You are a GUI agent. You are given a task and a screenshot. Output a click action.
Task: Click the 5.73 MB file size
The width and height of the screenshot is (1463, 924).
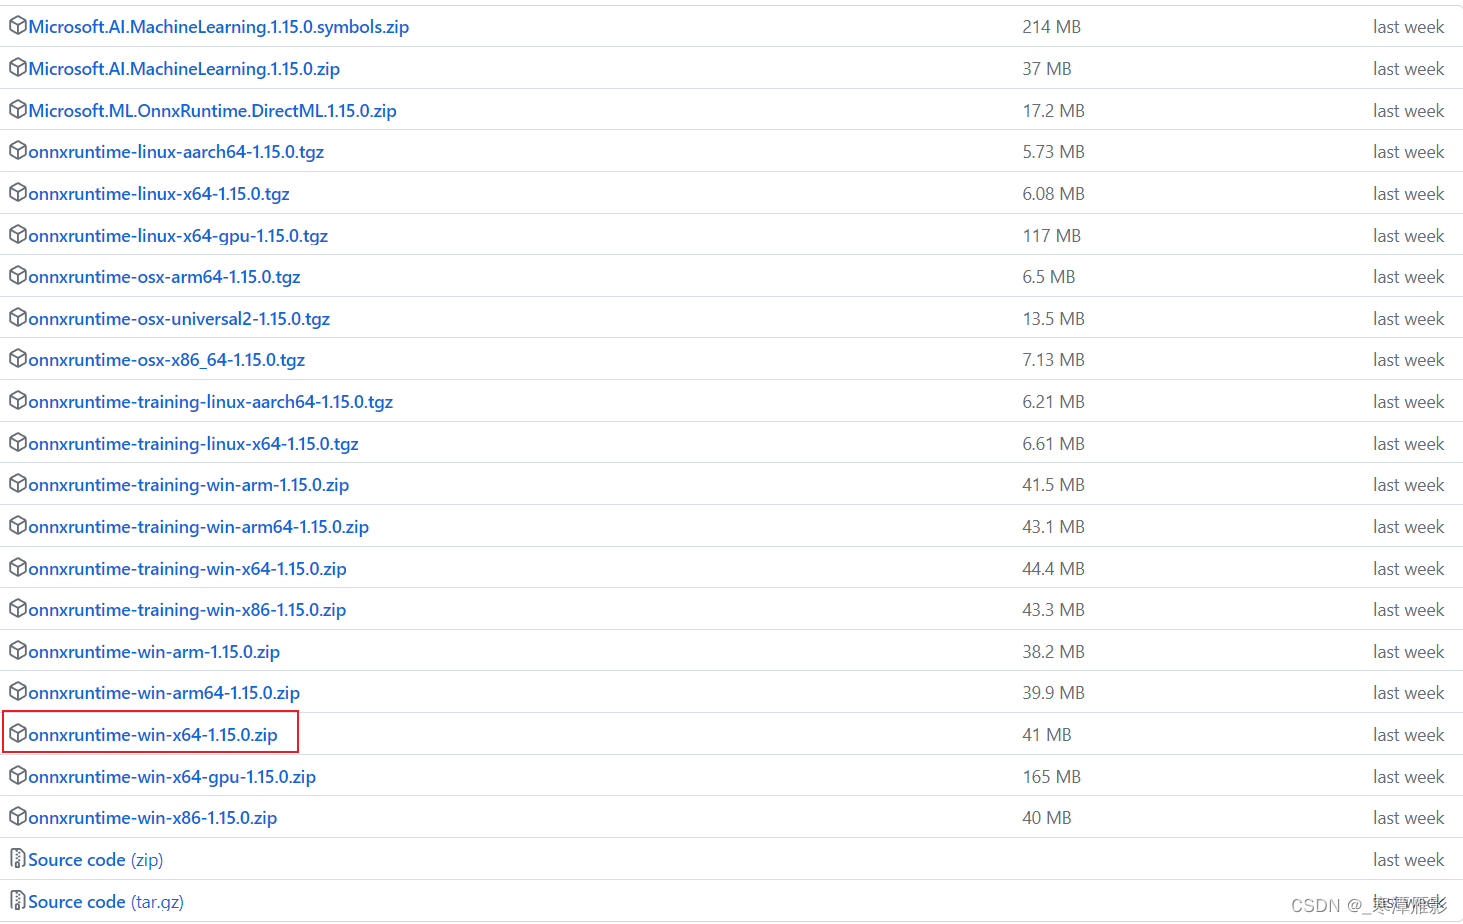[x=1053, y=152]
